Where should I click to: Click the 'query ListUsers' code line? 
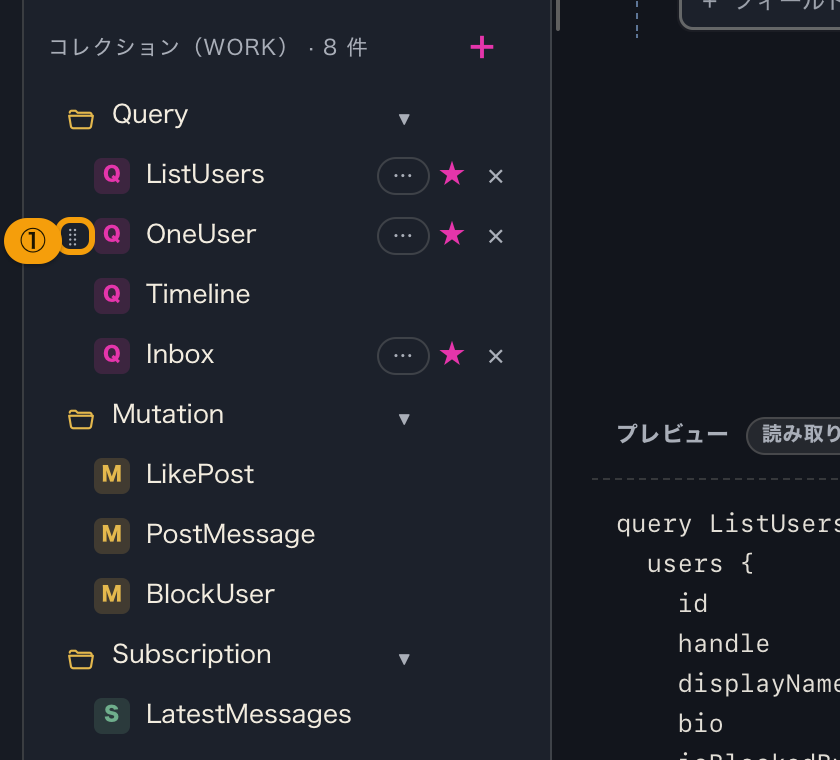(x=728, y=524)
